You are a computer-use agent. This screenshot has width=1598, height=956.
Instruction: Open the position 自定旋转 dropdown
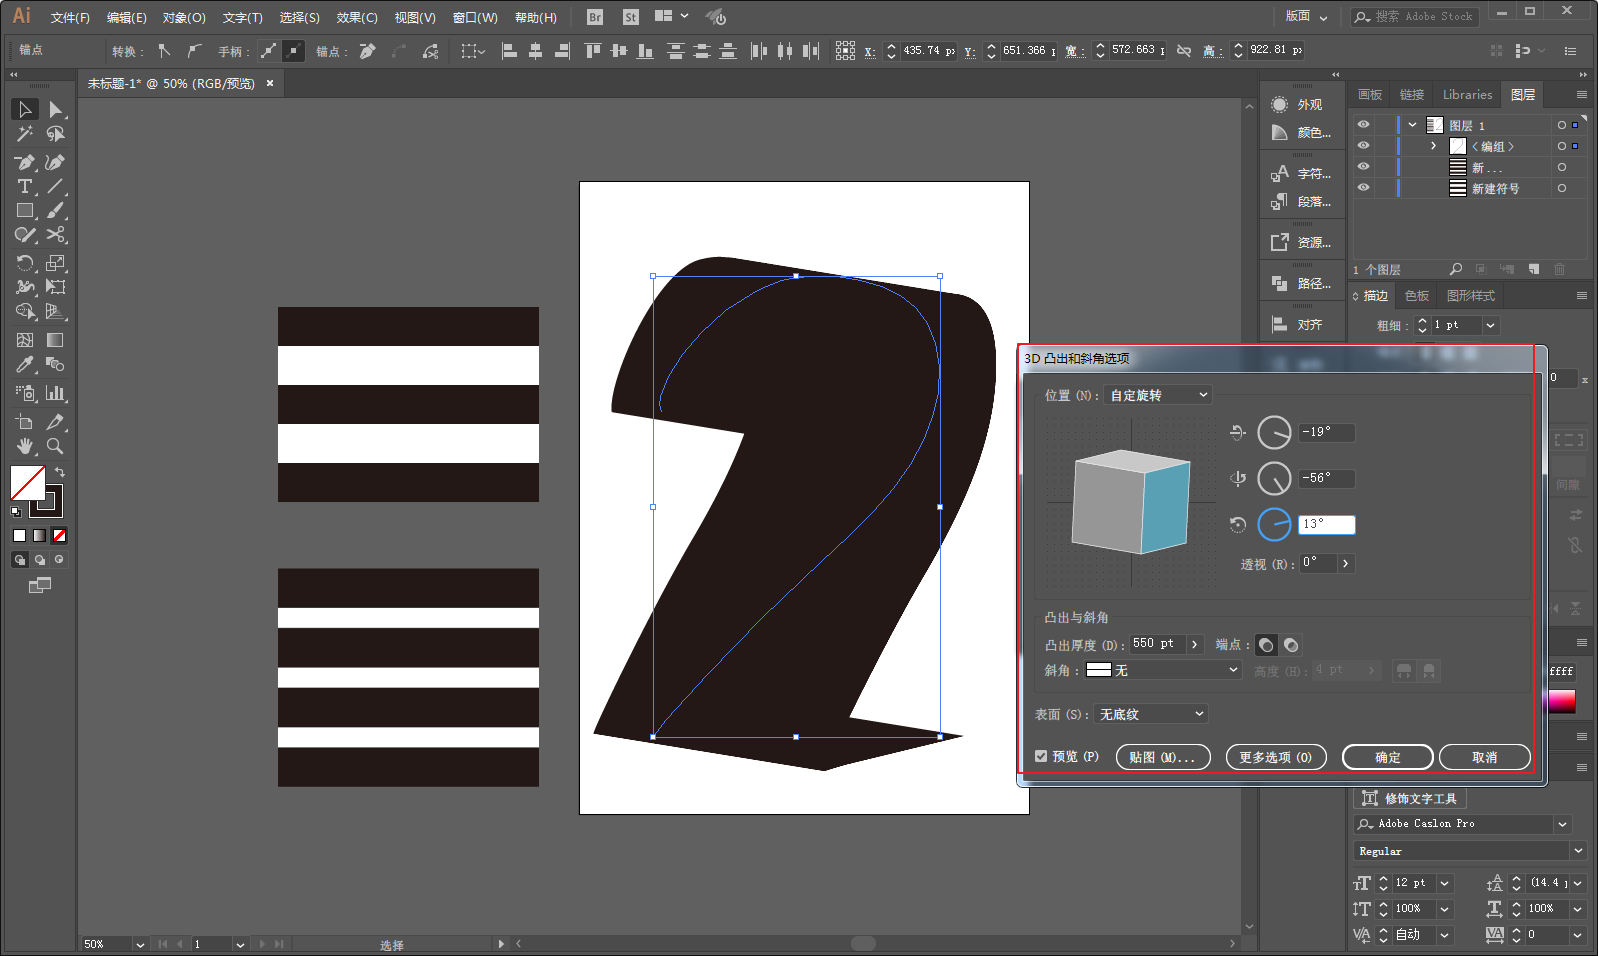1158,395
